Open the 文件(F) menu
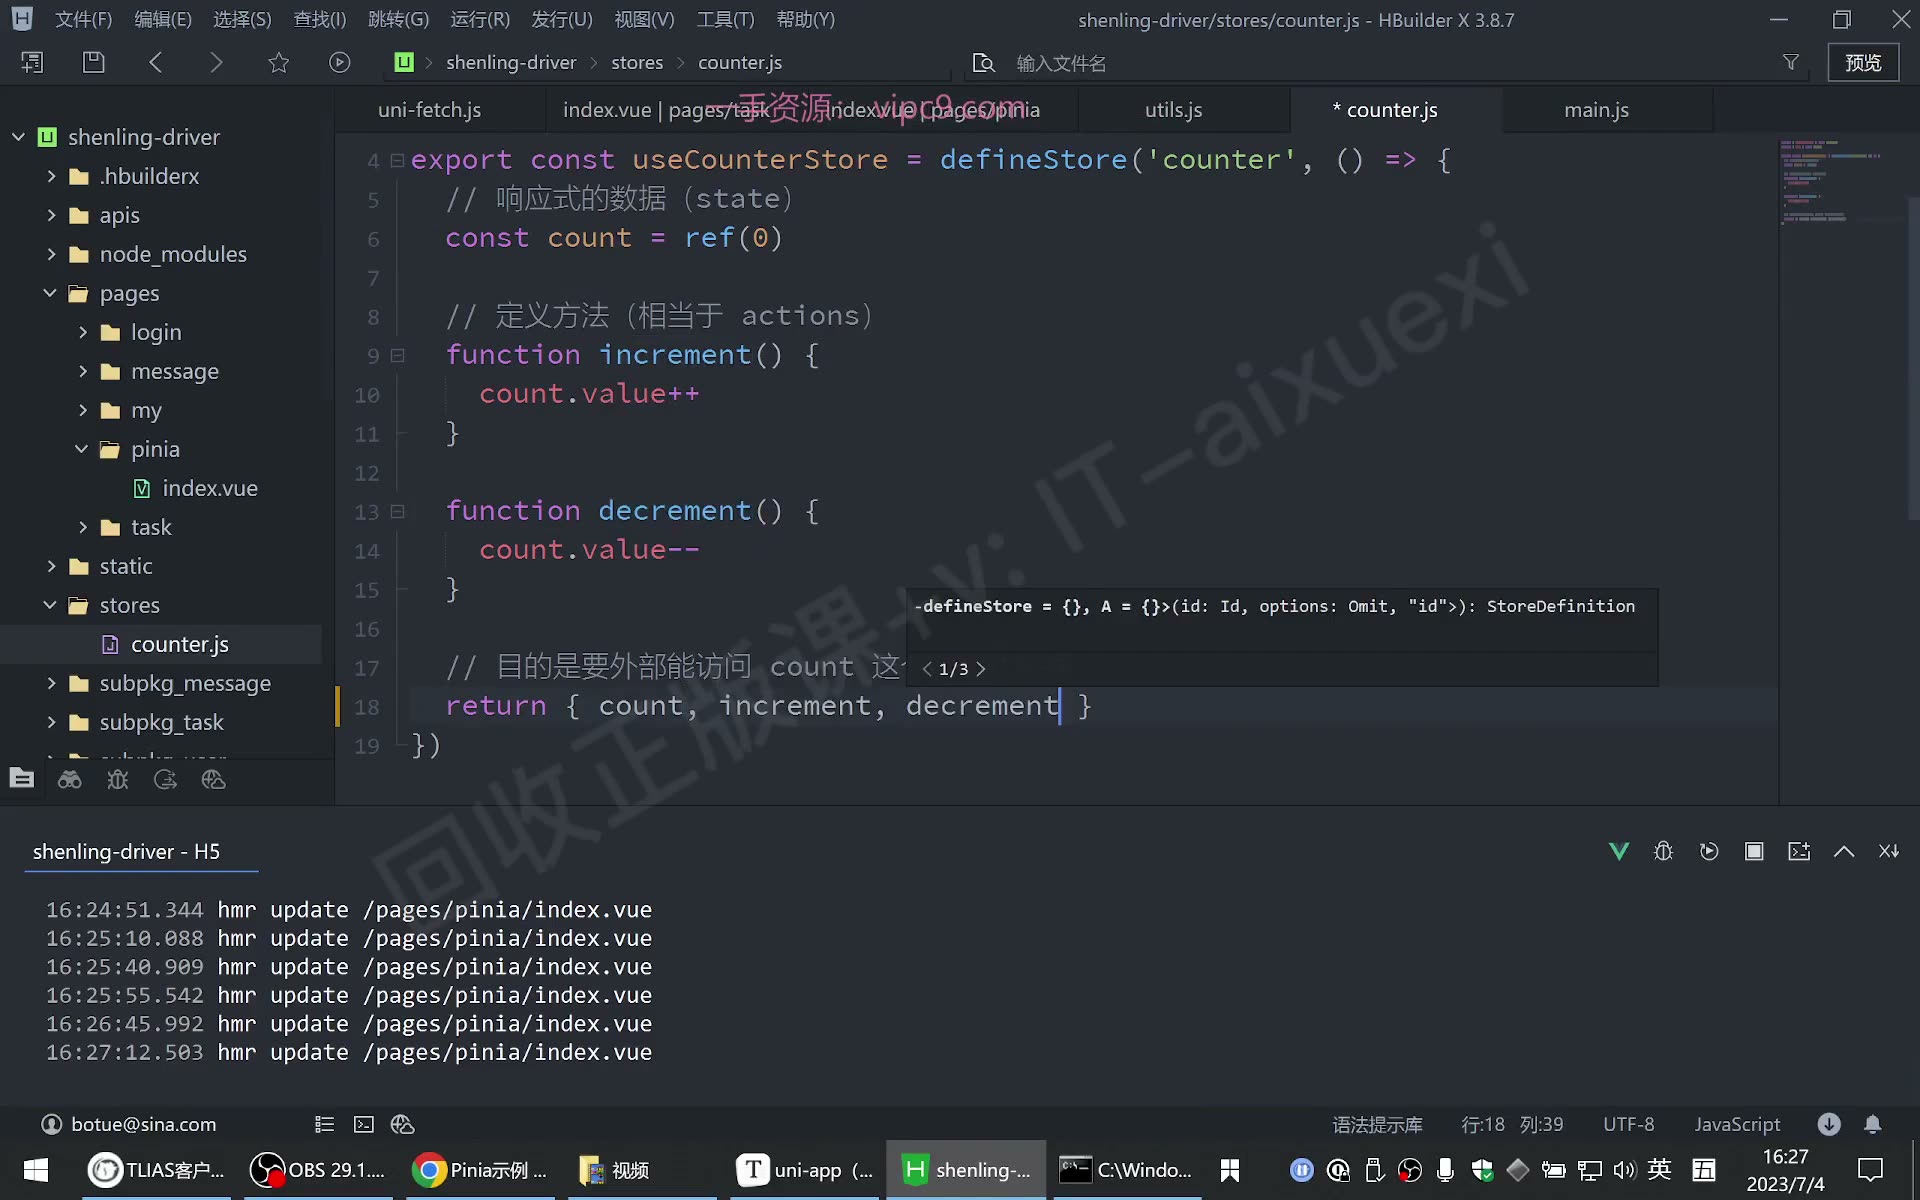Screen dimensions: 1920x1200 [83, 19]
